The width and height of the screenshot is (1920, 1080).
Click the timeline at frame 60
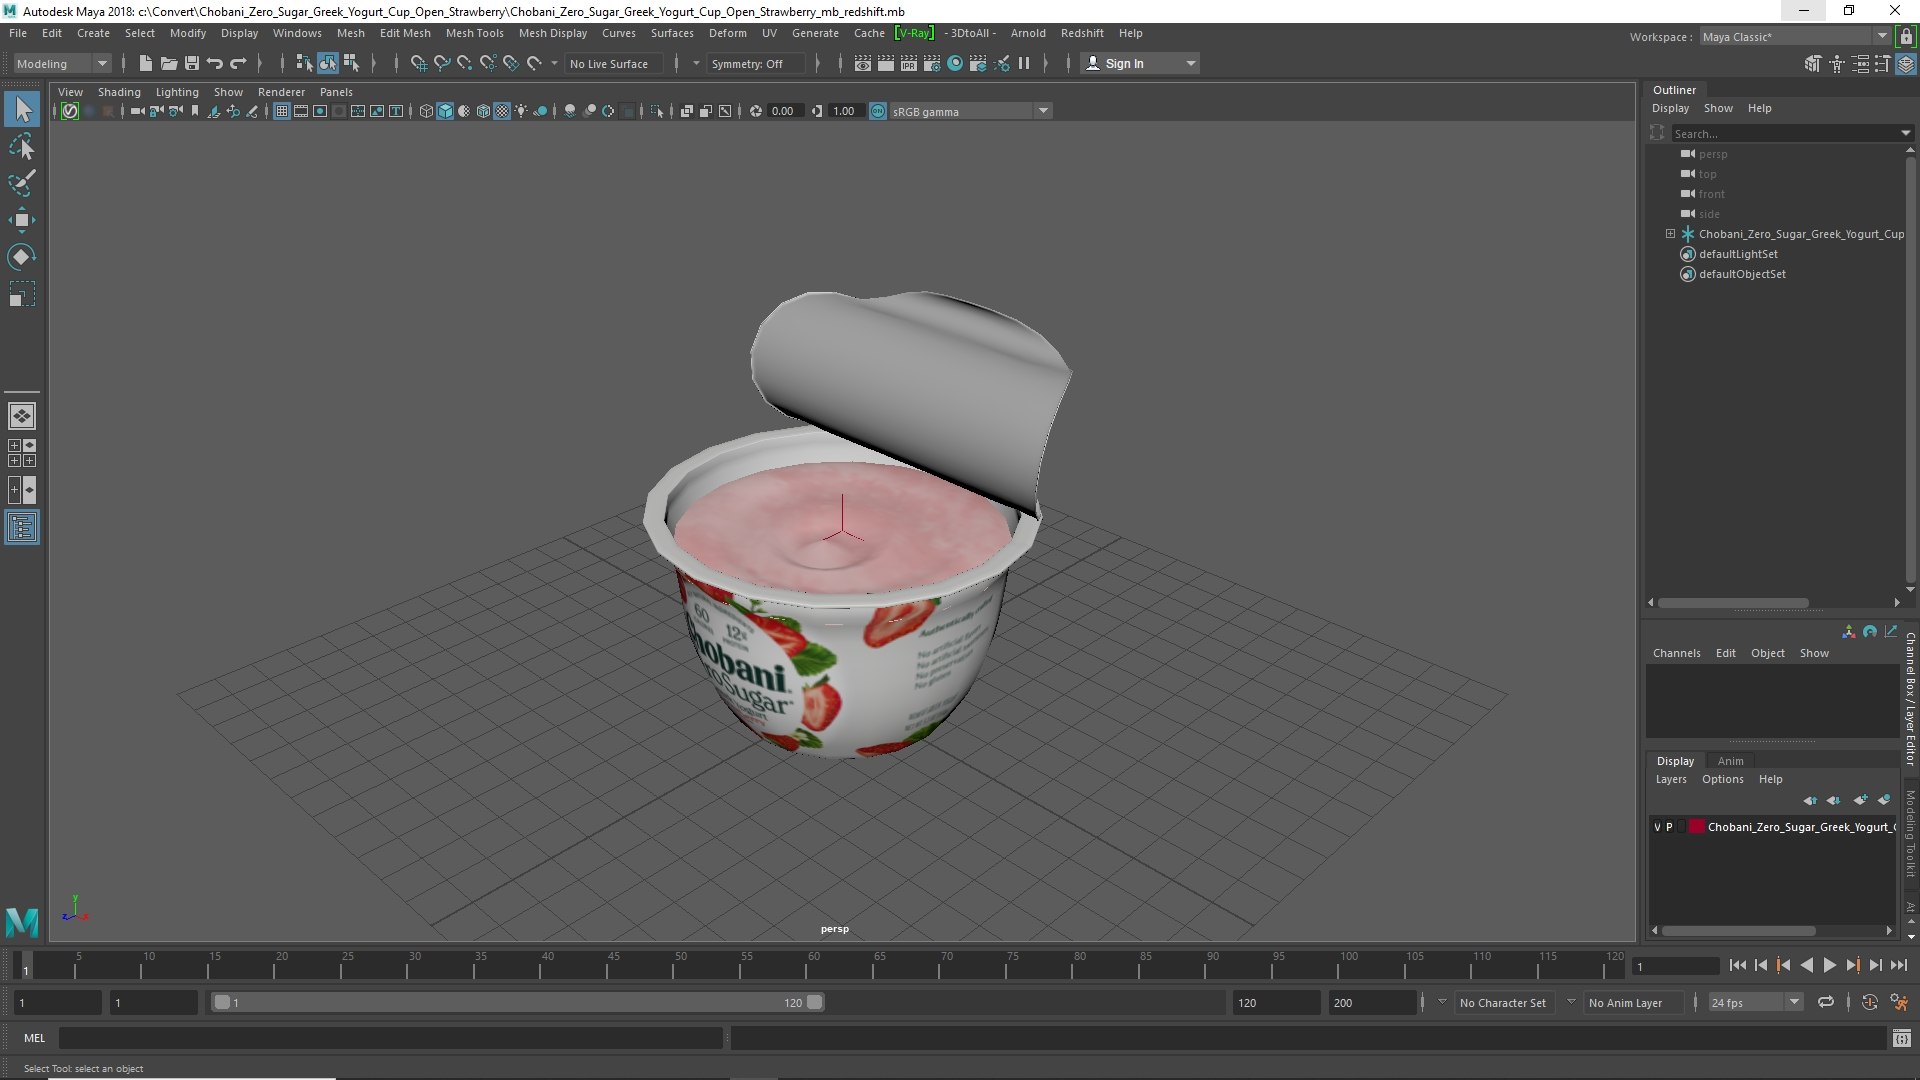click(813, 966)
